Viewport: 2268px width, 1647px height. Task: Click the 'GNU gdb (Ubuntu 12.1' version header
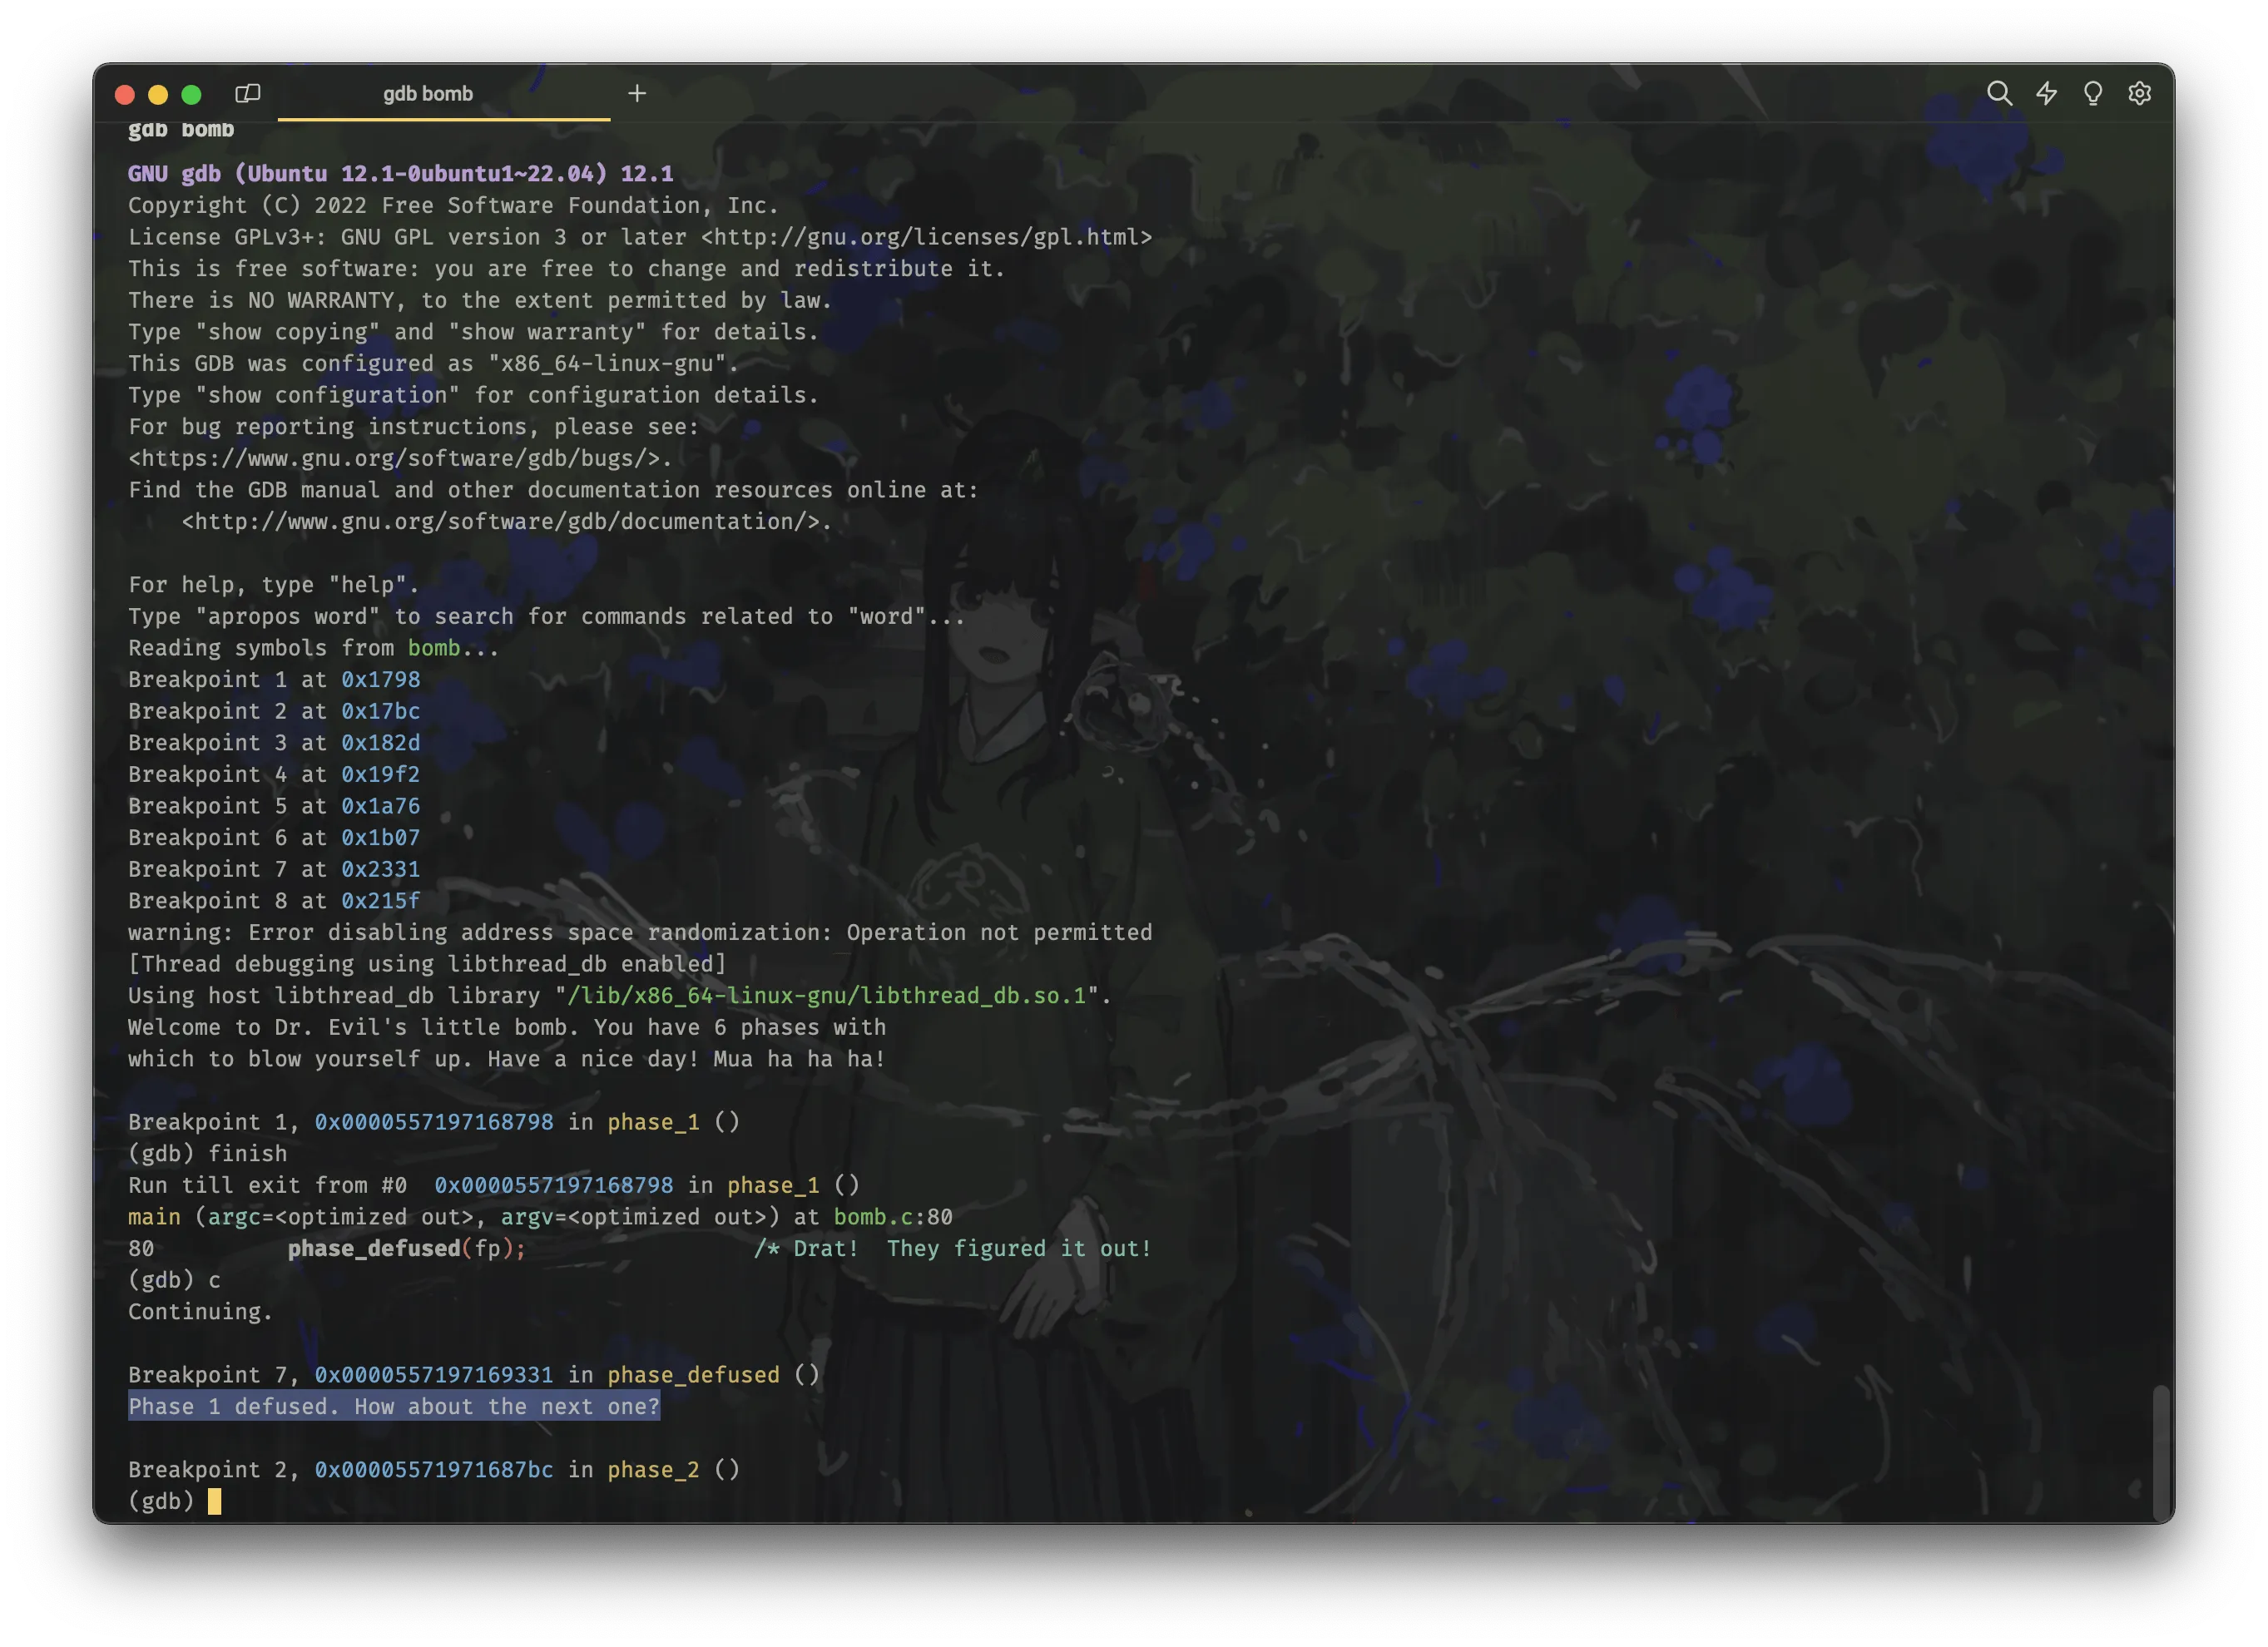[x=401, y=174]
